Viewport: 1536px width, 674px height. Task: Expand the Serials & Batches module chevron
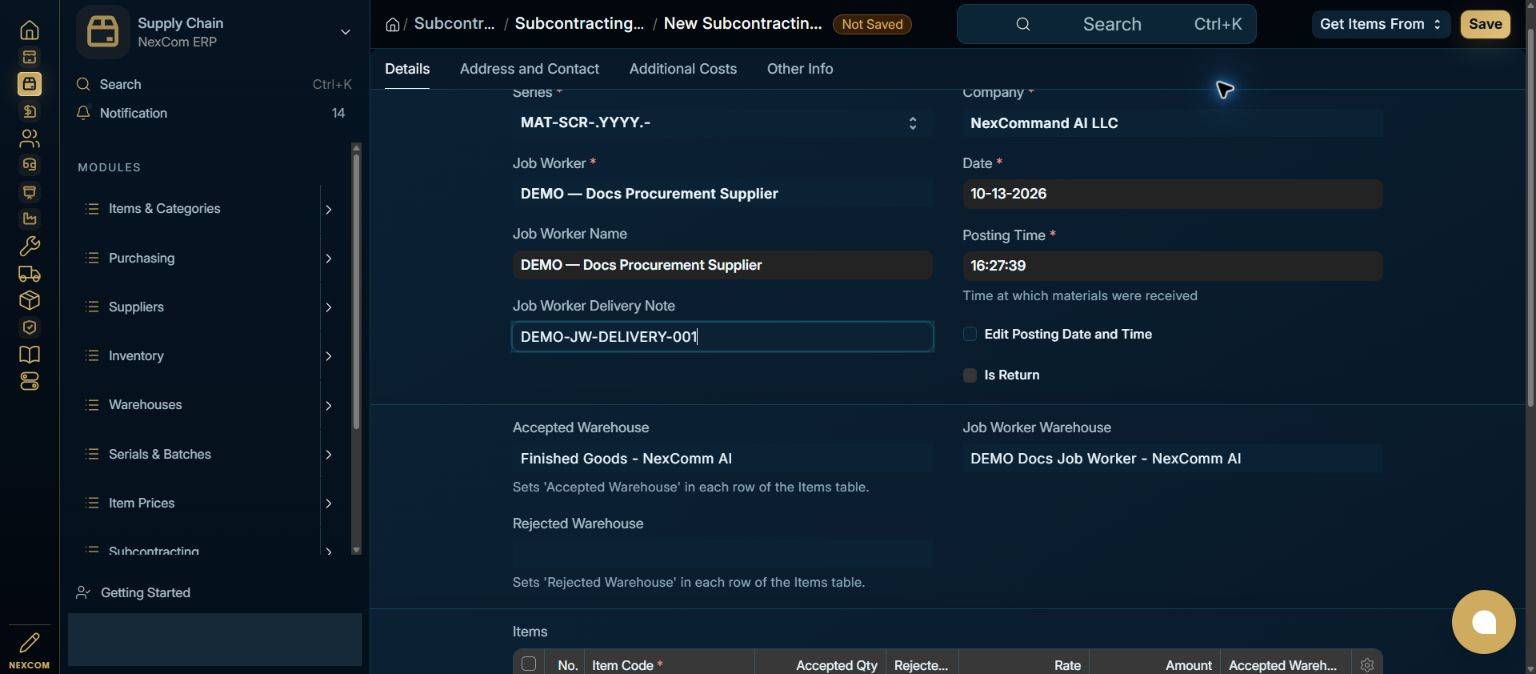tap(328, 454)
